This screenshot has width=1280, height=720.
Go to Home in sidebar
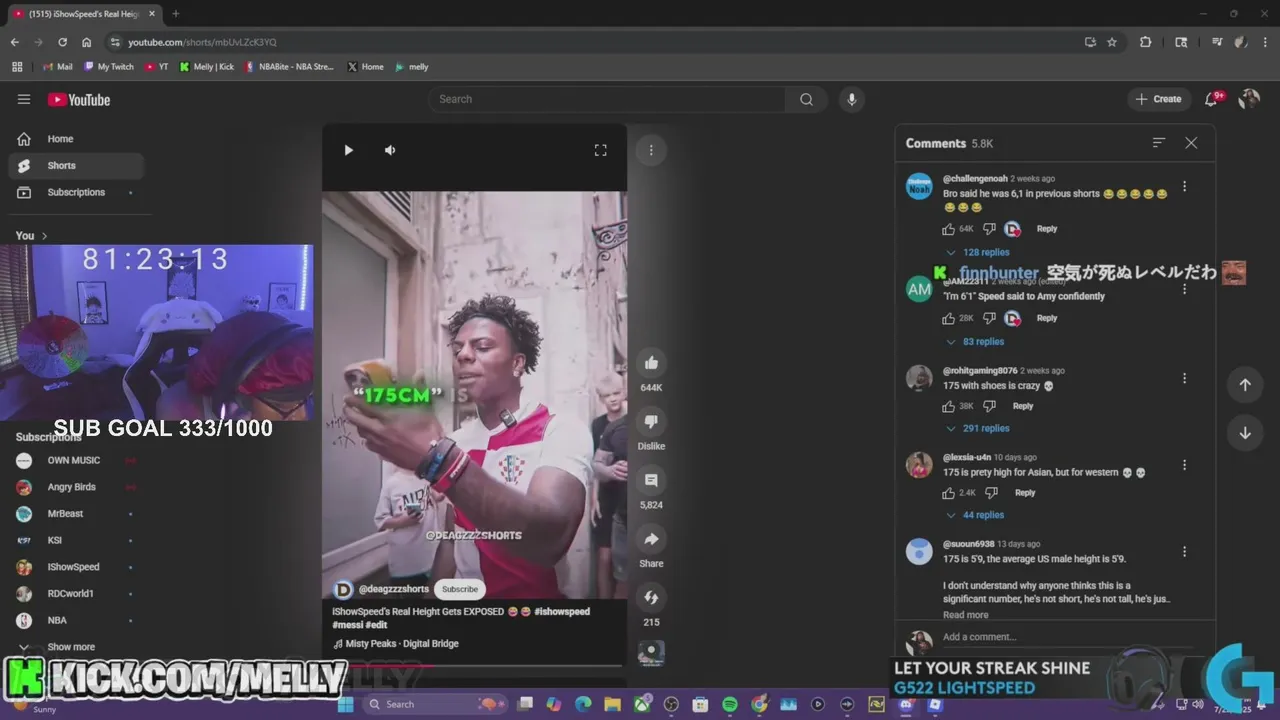click(x=76, y=139)
